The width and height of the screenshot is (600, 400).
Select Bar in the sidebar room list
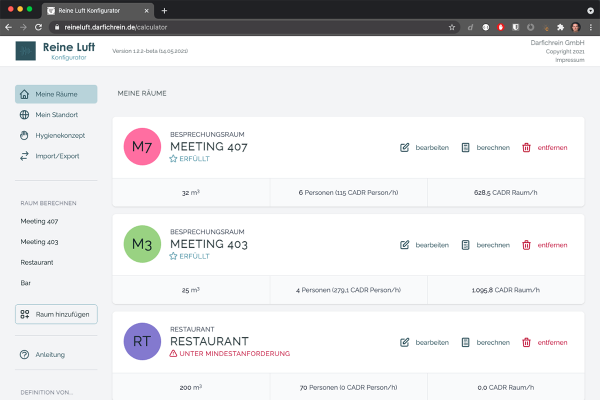pos(26,283)
